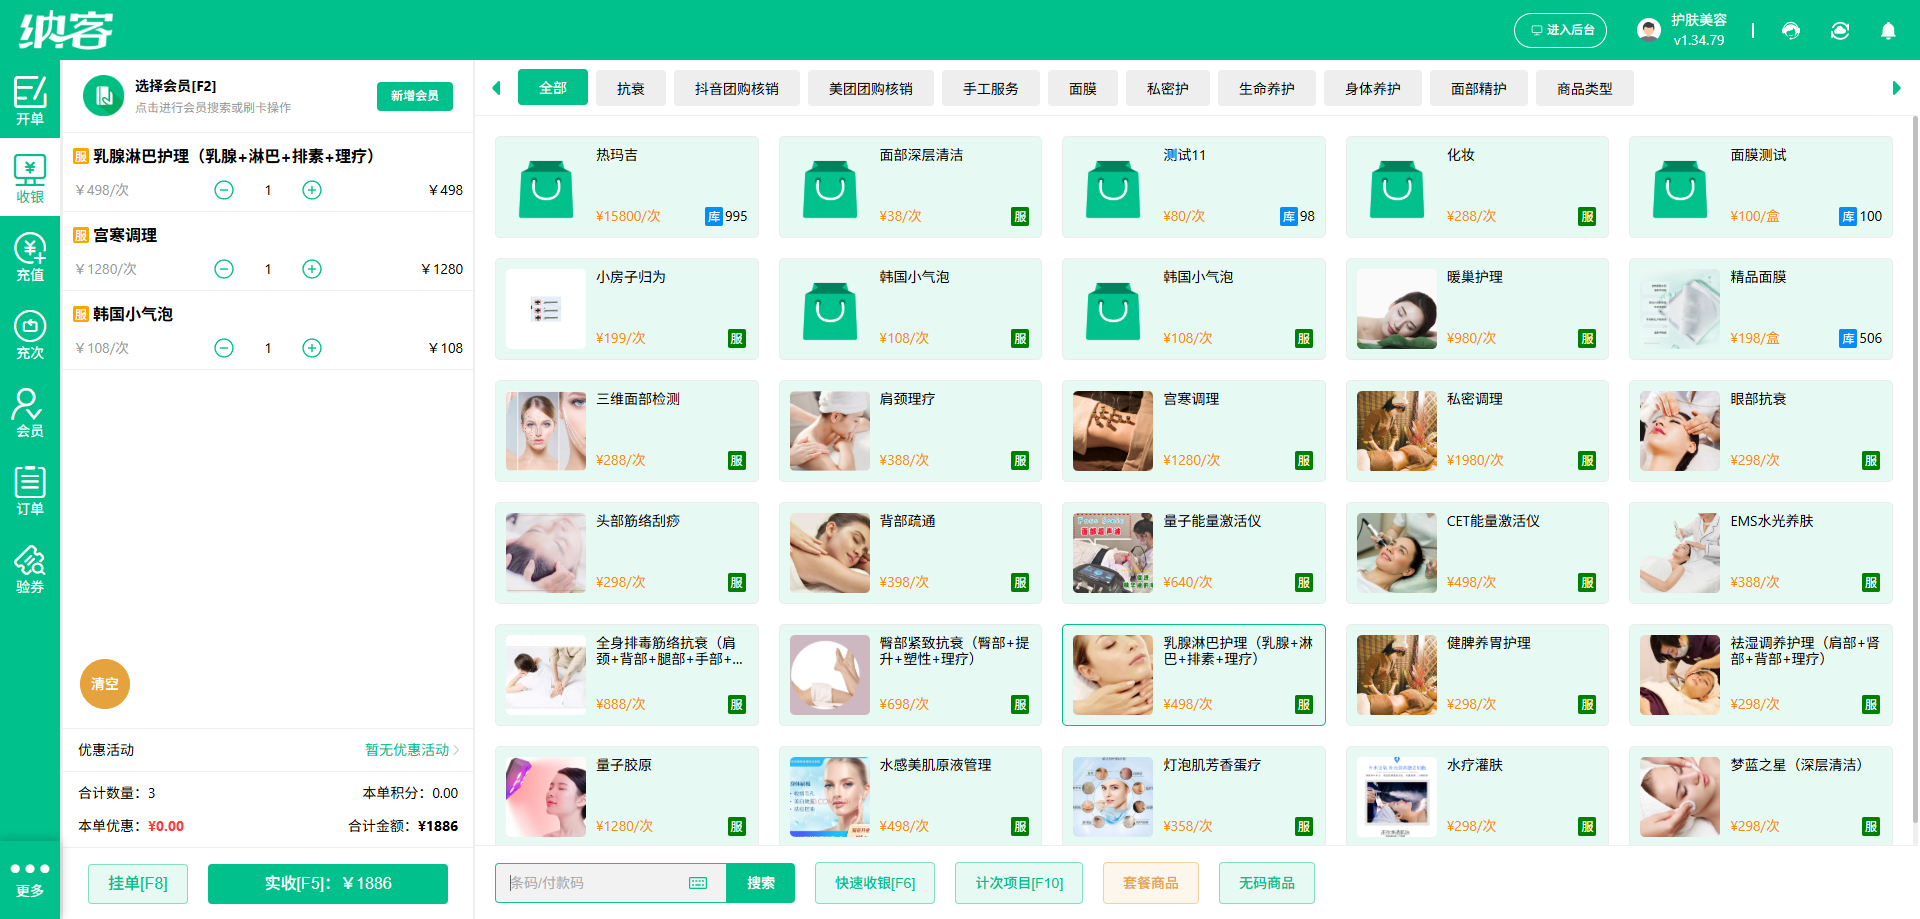Select the 面膜 category tab
This screenshot has height=919, width=1920.
tap(1083, 89)
